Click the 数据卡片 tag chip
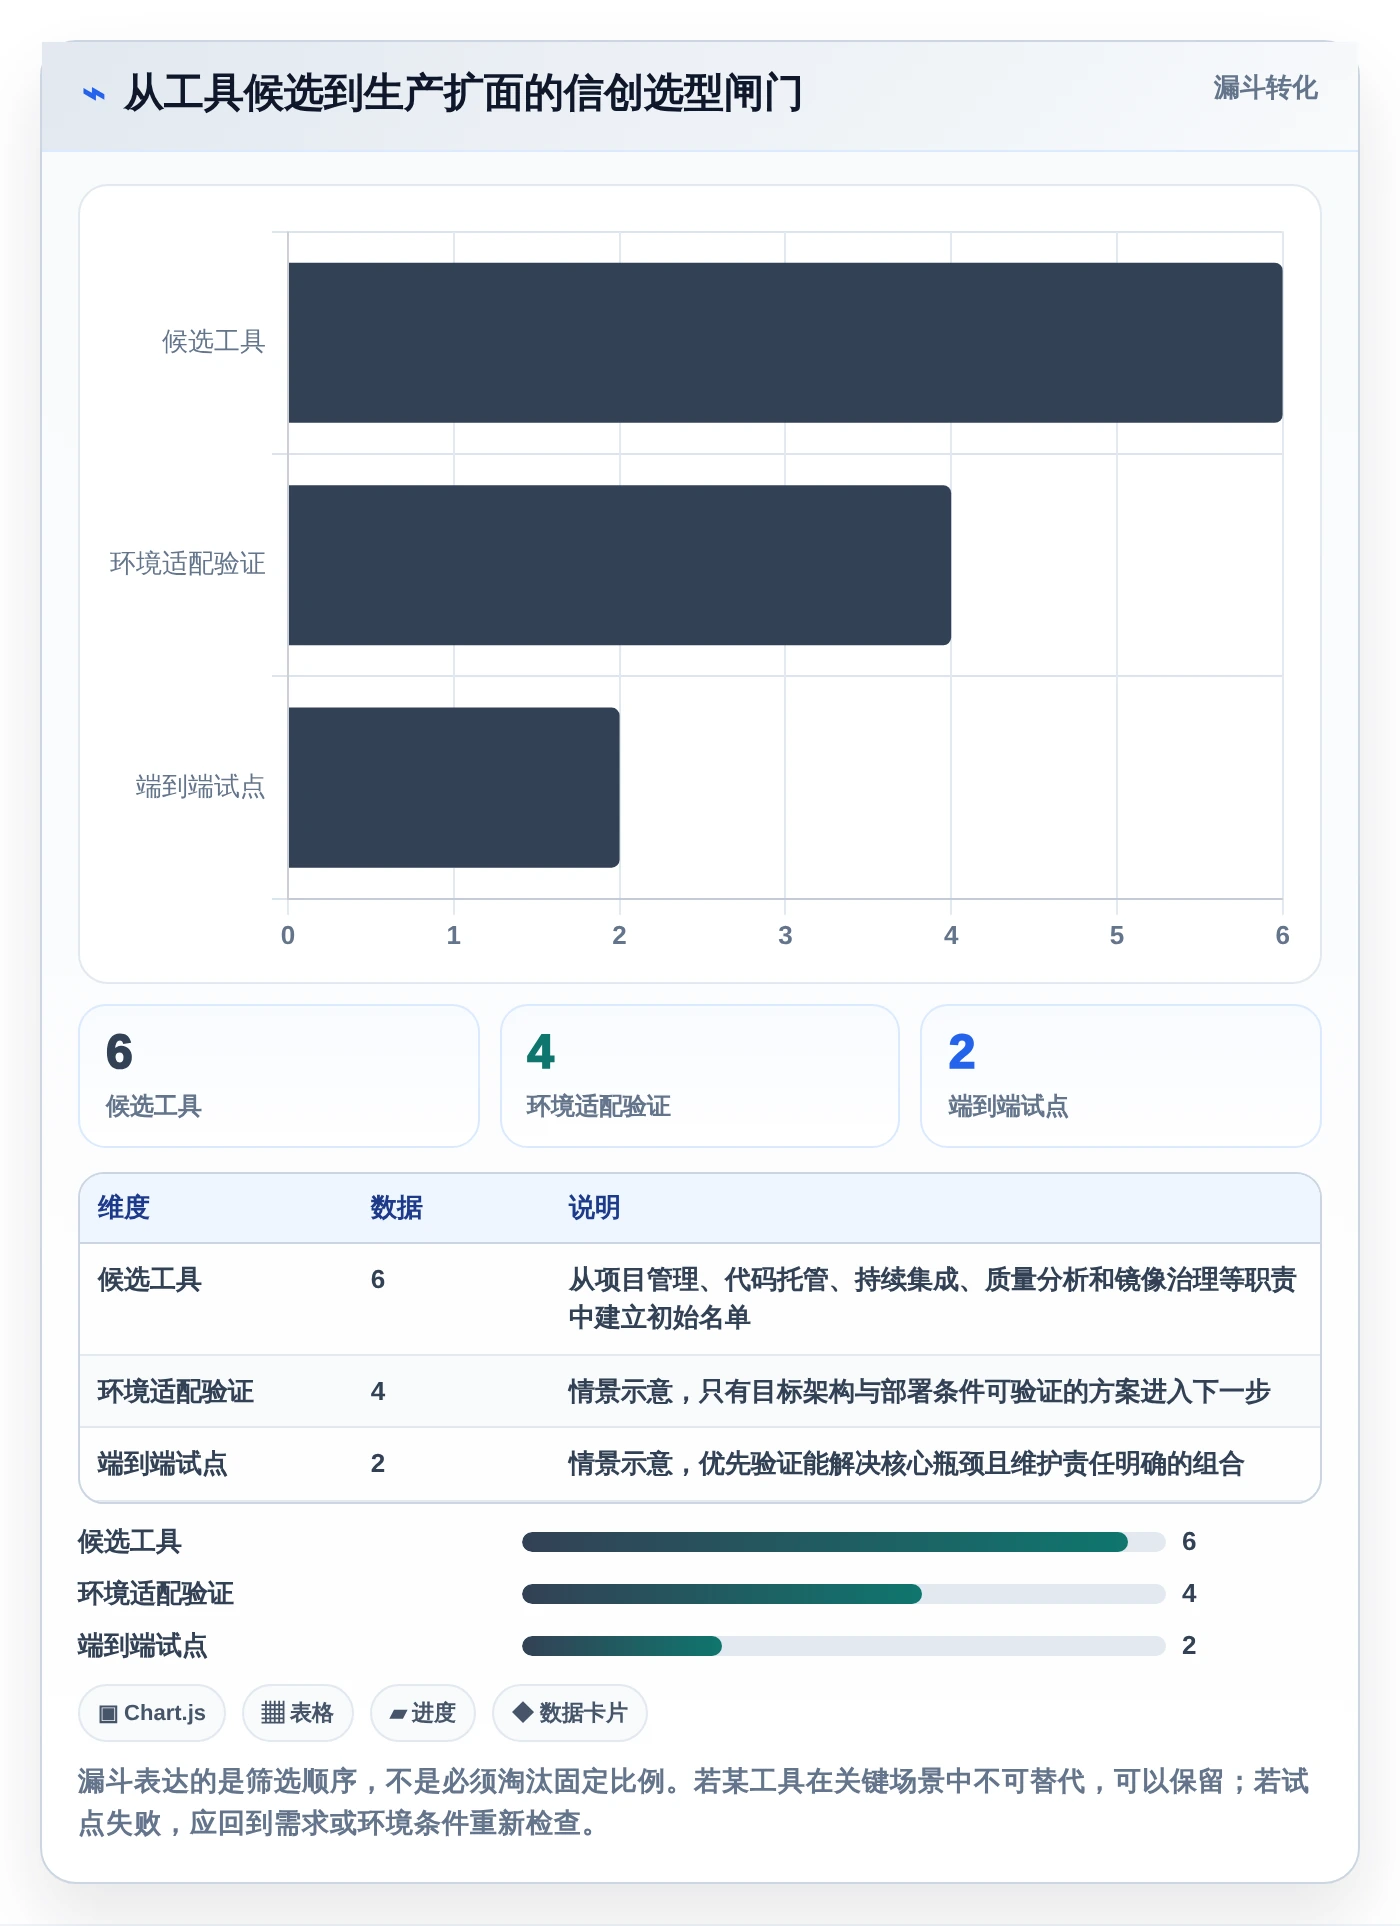Screen dimensions: 1400x1926 570,1713
